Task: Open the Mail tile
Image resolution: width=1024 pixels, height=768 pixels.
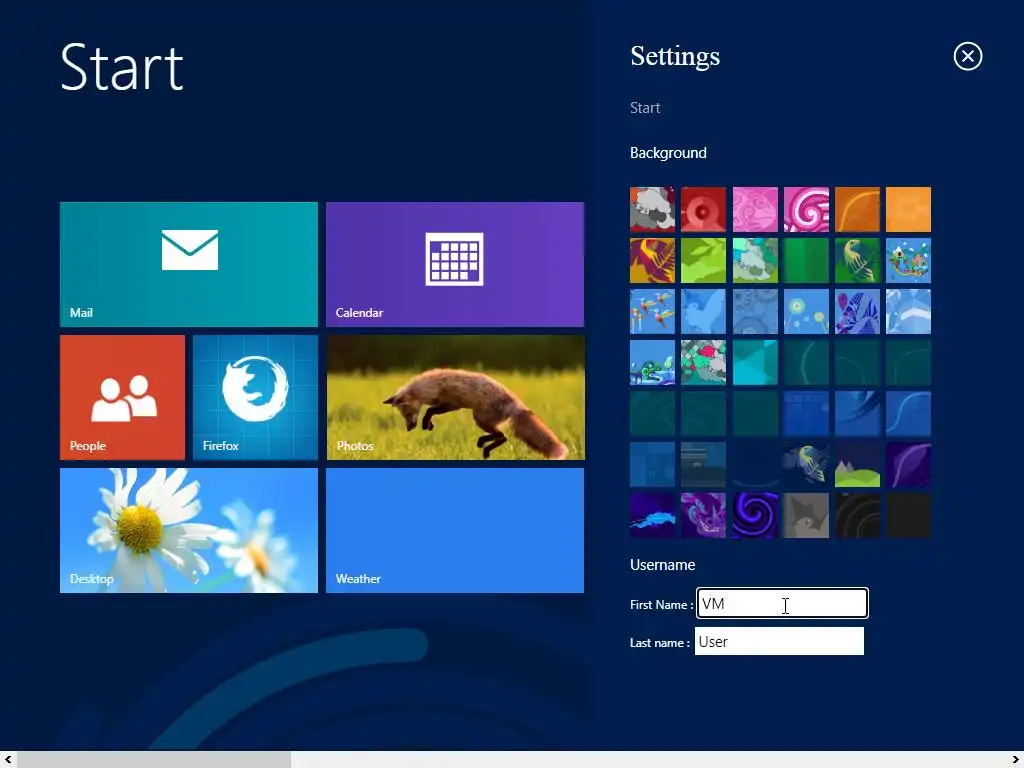Action: point(189,264)
